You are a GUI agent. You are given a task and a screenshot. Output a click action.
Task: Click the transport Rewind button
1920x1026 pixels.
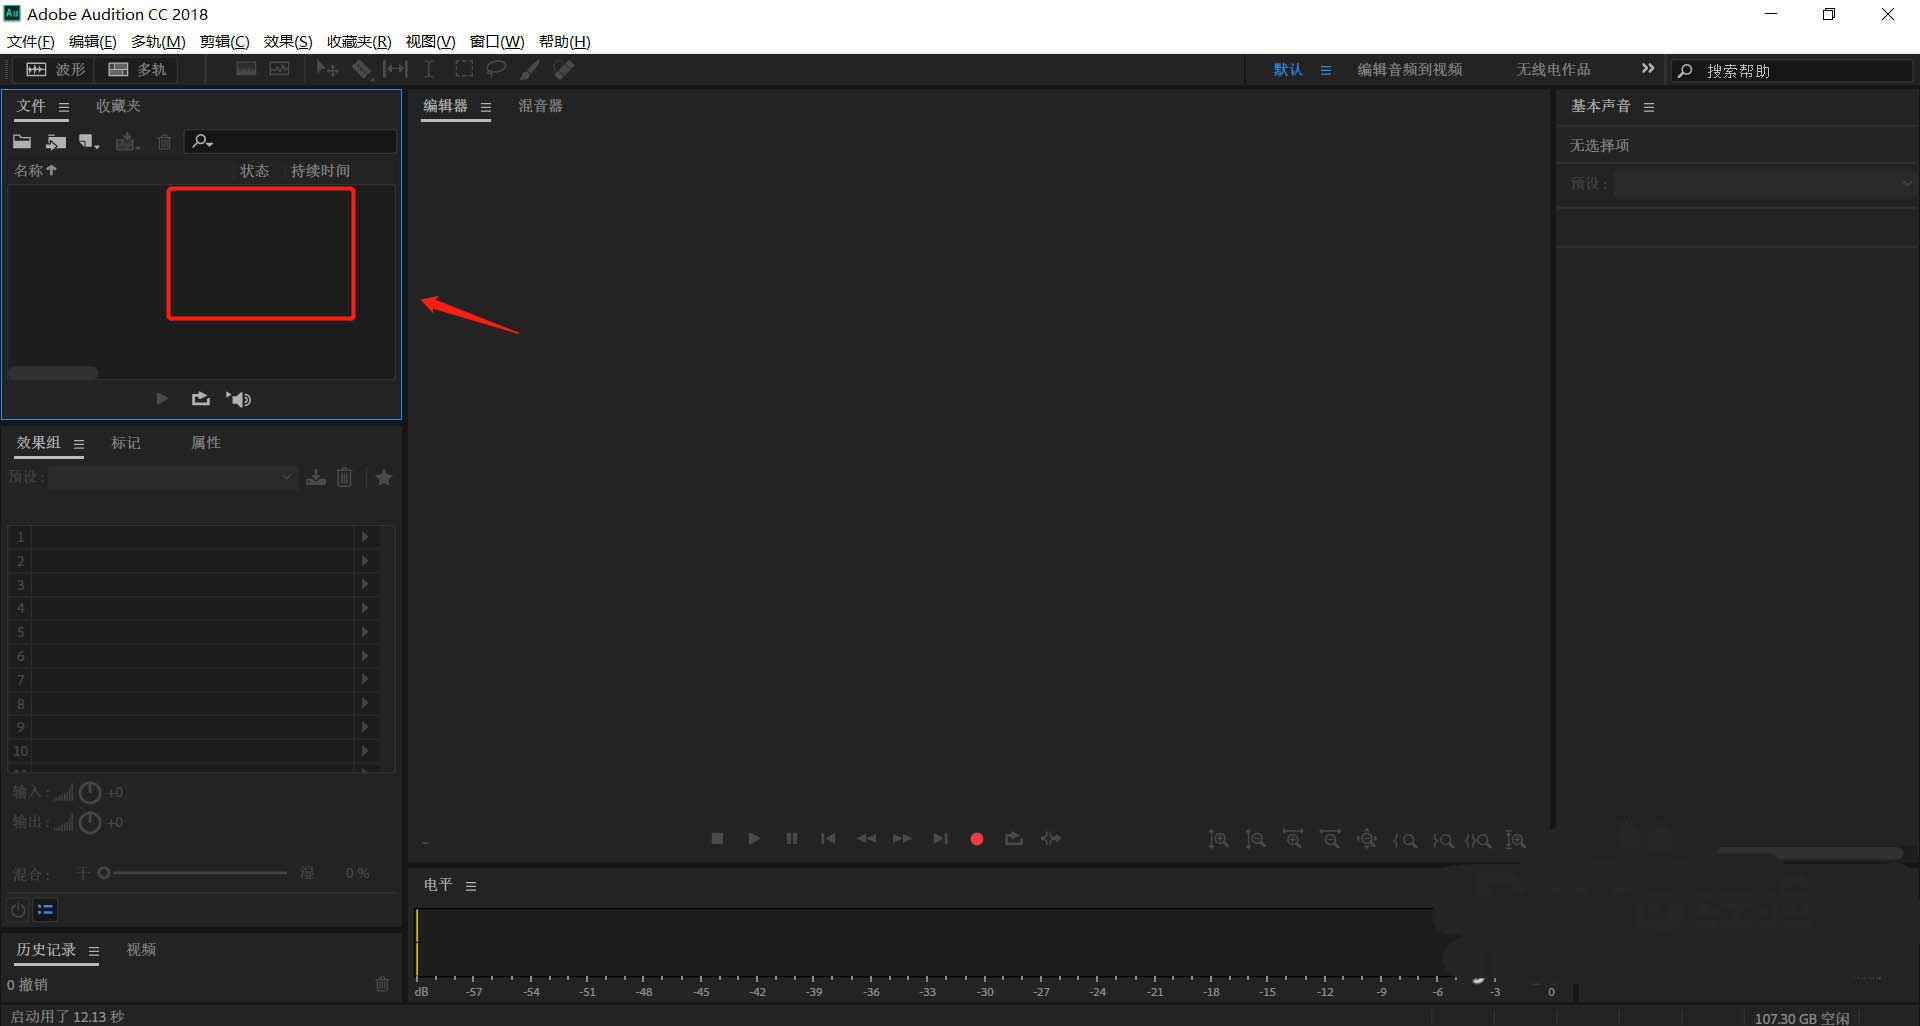click(866, 839)
